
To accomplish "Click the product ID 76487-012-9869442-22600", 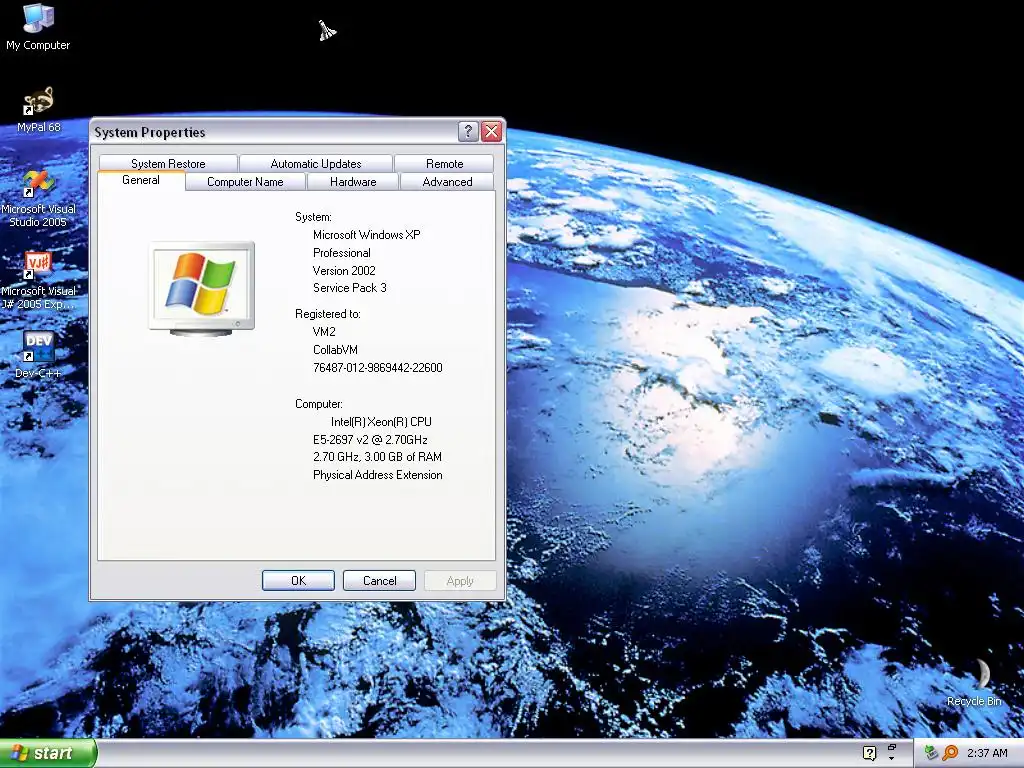I will click(377, 368).
